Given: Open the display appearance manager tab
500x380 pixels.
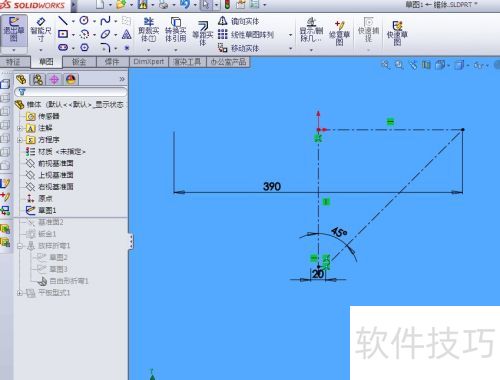Looking at the screenshot, I should pos(71,79).
